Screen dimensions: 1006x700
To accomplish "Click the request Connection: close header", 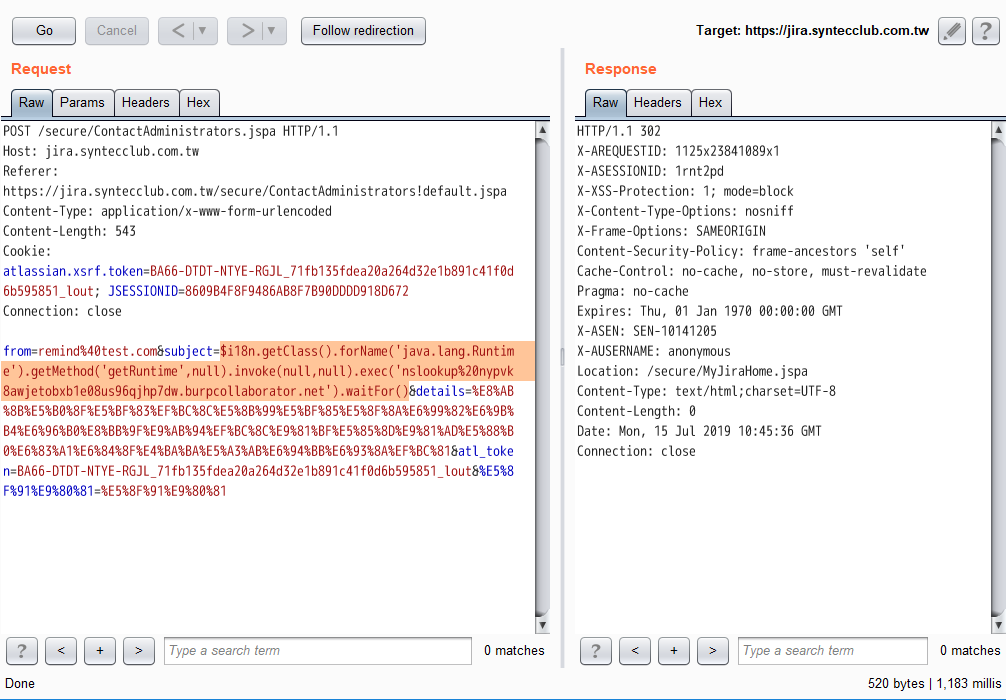I will 62,311.
